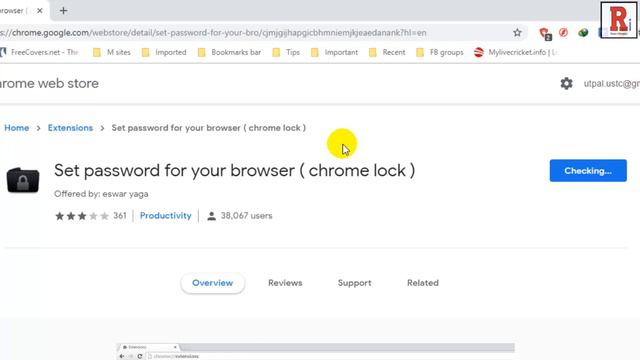Click the chrome web store title

49,84
